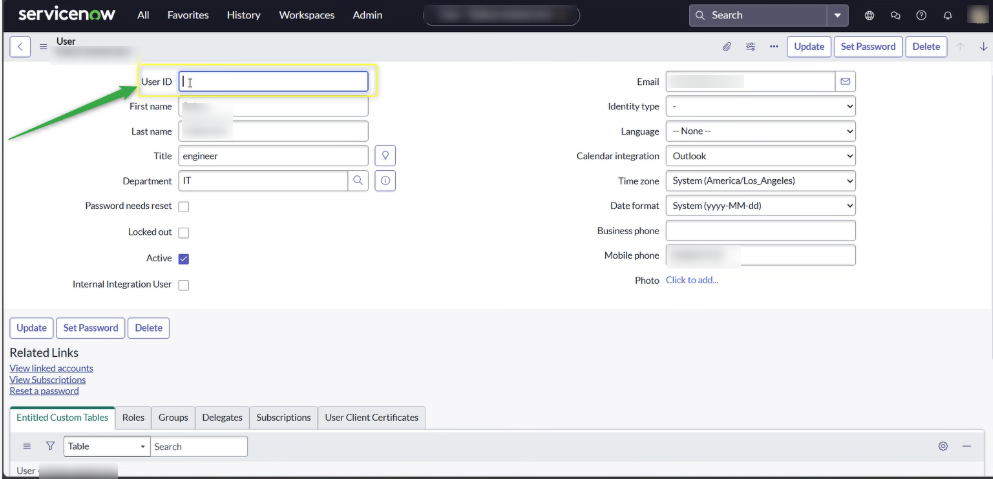Open the globe scope selector icon
The image size is (993, 479).
[x=870, y=15]
